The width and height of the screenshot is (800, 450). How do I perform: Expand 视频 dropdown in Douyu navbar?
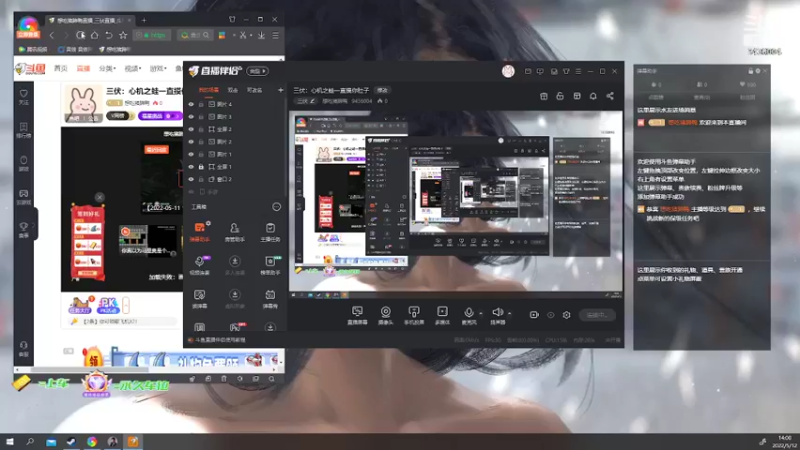132,68
